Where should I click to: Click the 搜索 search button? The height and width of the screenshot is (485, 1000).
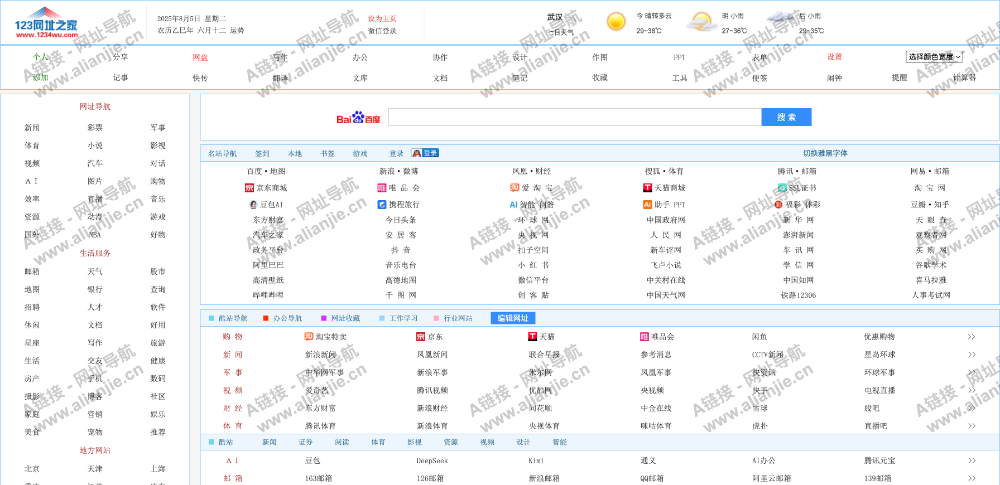786,117
